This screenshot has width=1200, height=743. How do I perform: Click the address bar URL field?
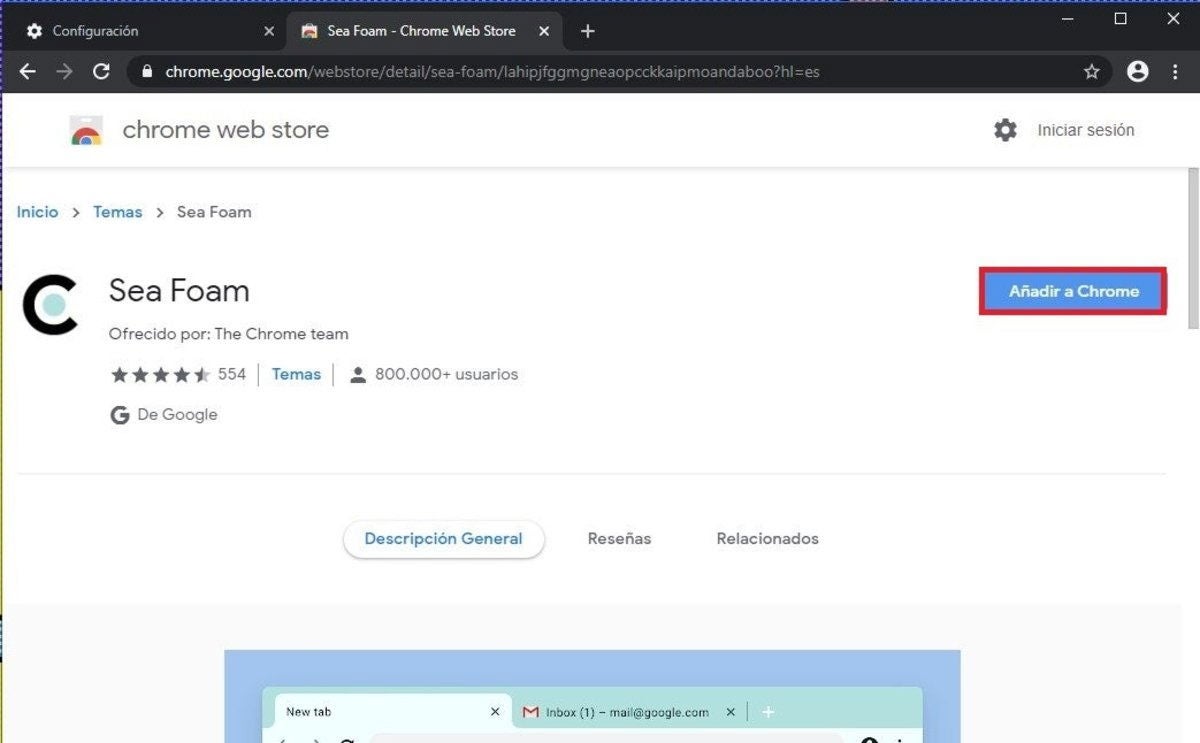click(x=600, y=72)
